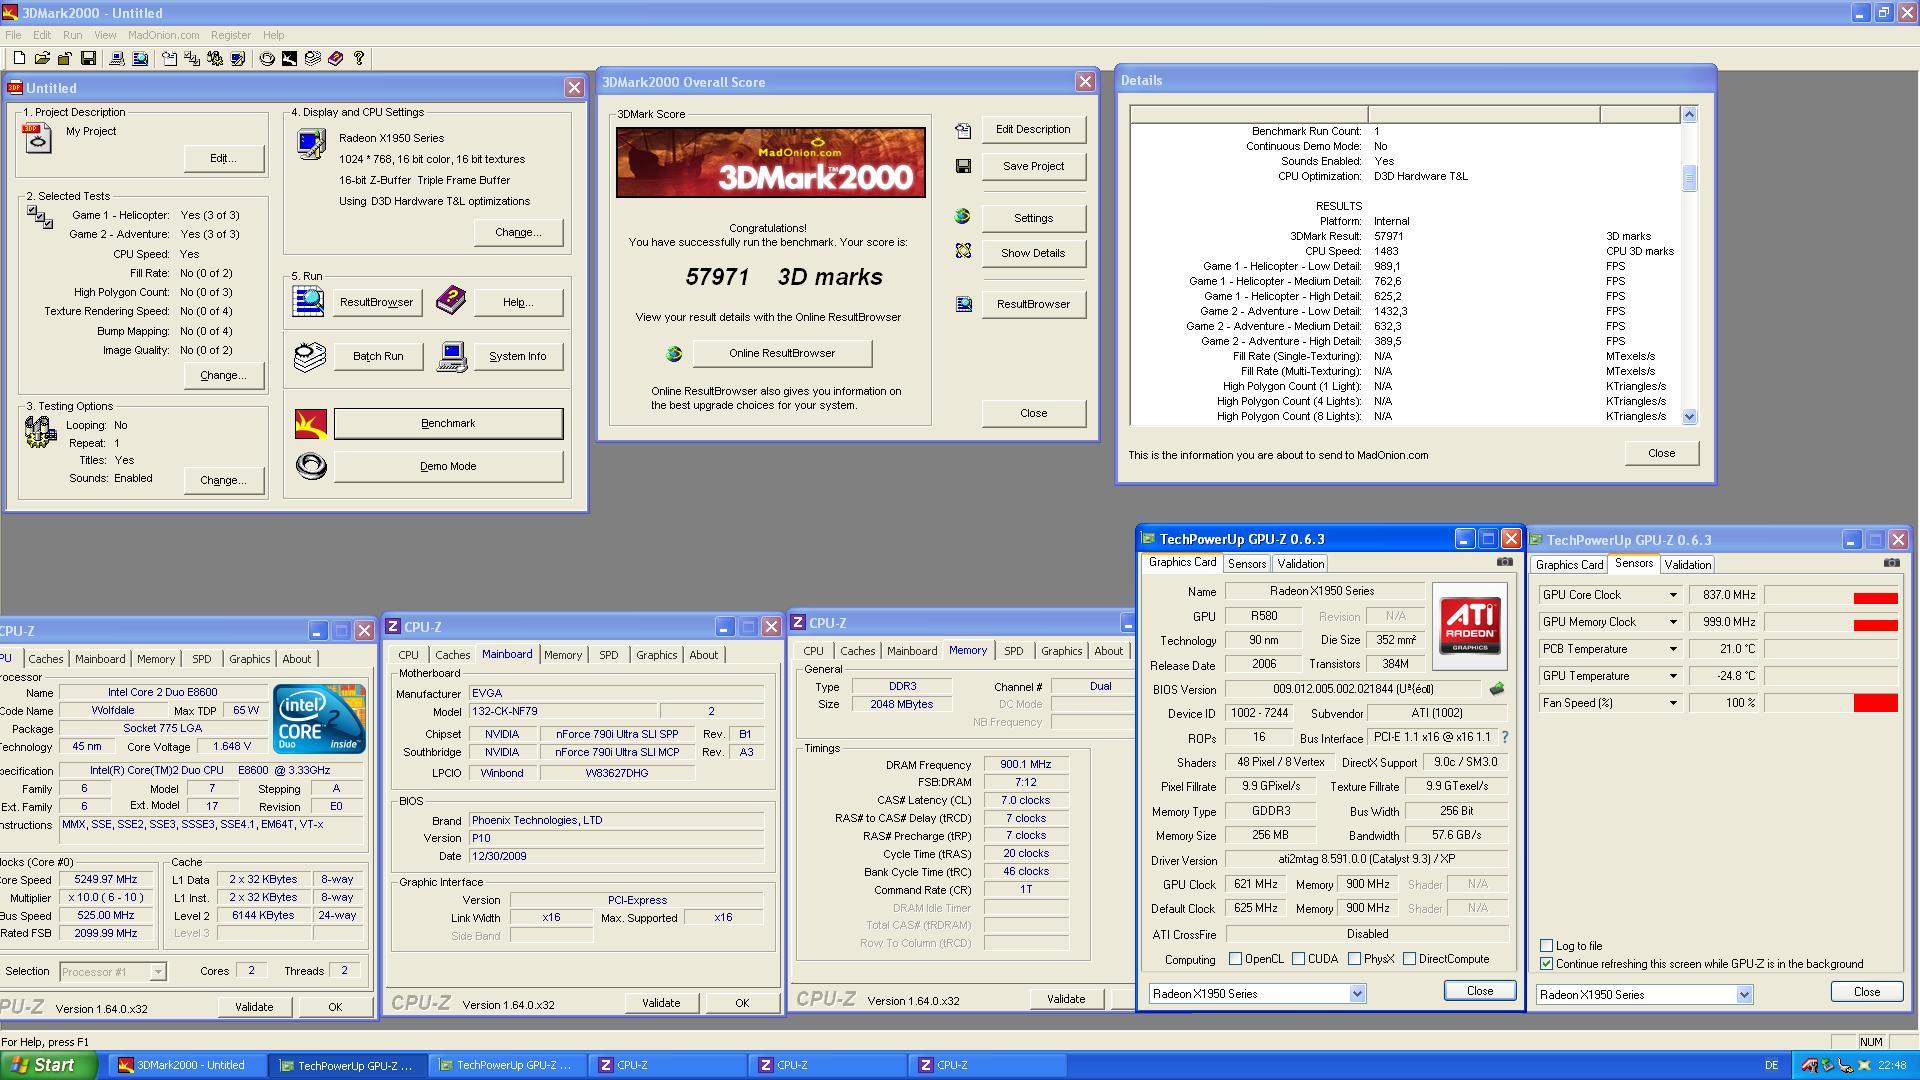Open the Fan Speed (%) sensor dropdown

(1672, 703)
